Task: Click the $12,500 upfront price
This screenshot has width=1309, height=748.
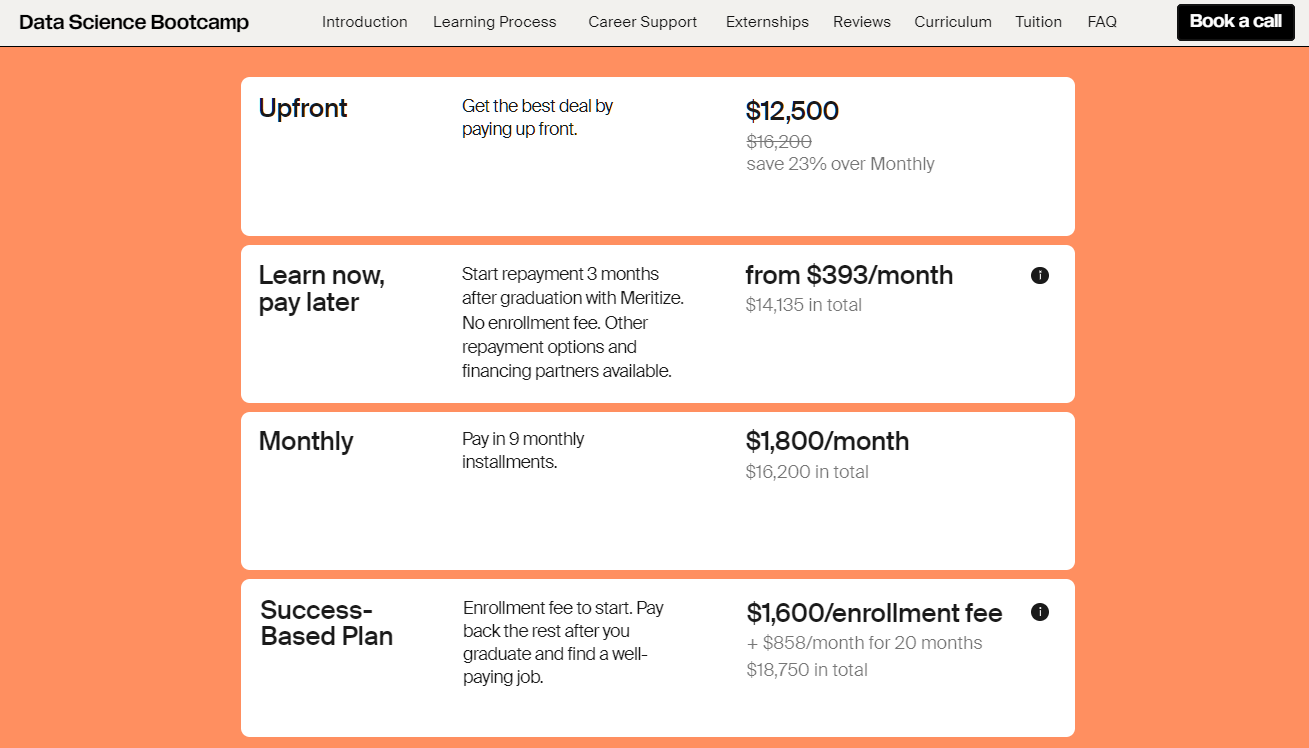Action: (792, 111)
